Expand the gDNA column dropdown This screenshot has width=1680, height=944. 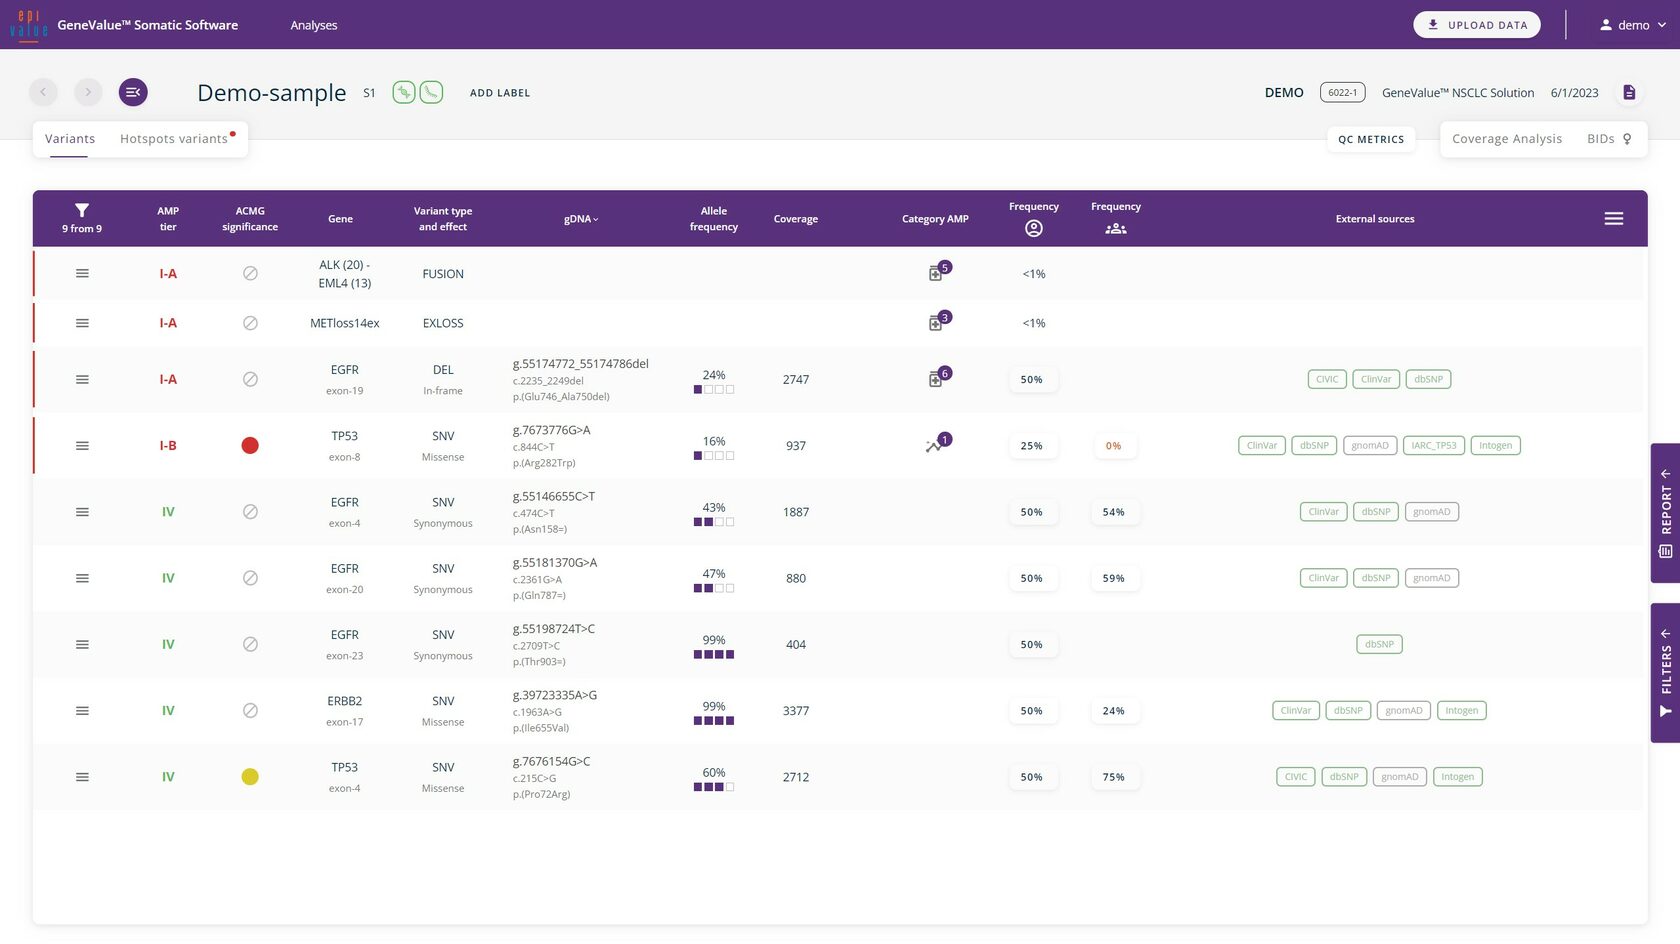(581, 219)
